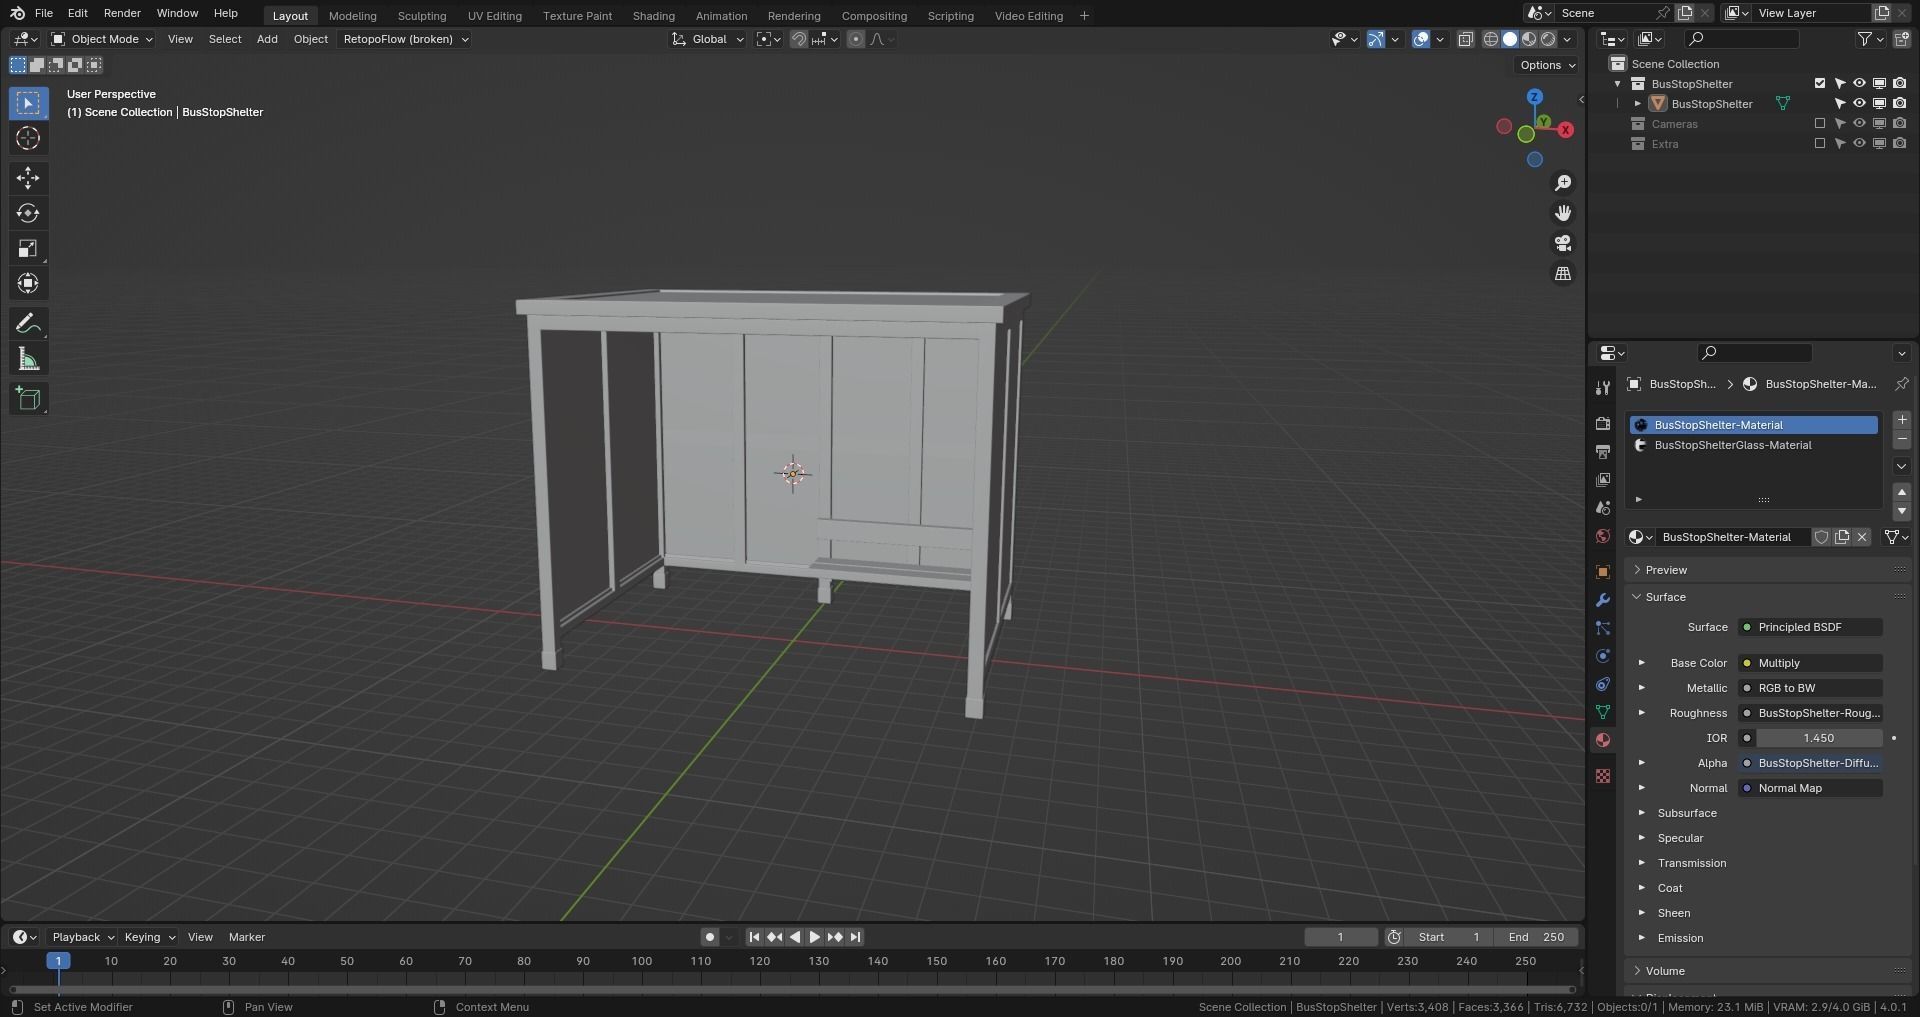
Task: Enable the Extra collection checkbox
Action: [x=1820, y=144]
